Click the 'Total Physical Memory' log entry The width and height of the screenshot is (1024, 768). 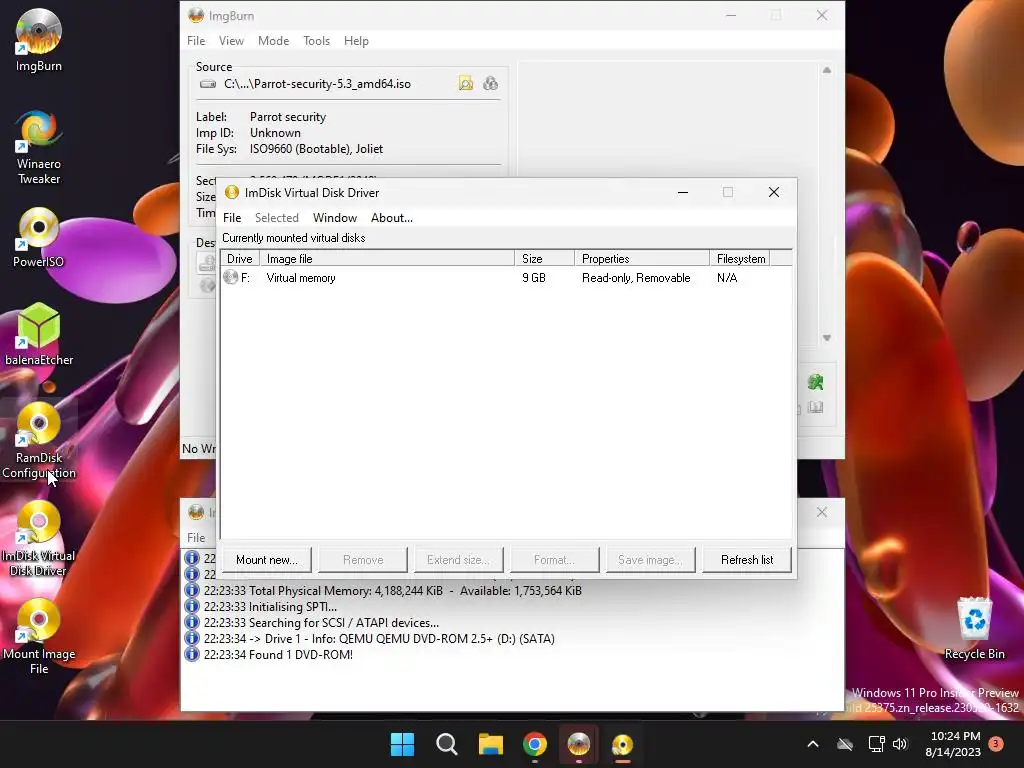coord(392,590)
